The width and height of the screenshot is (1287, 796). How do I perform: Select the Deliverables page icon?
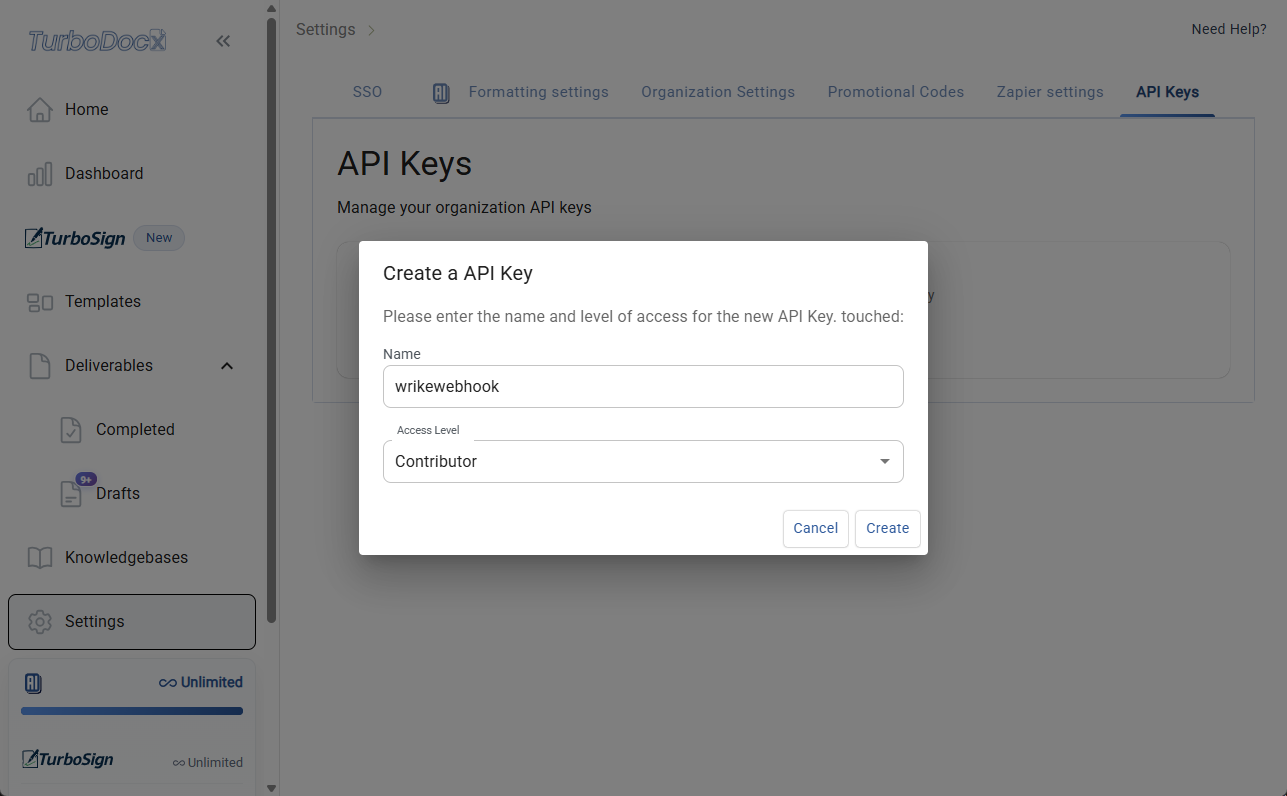tap(40, 365)
